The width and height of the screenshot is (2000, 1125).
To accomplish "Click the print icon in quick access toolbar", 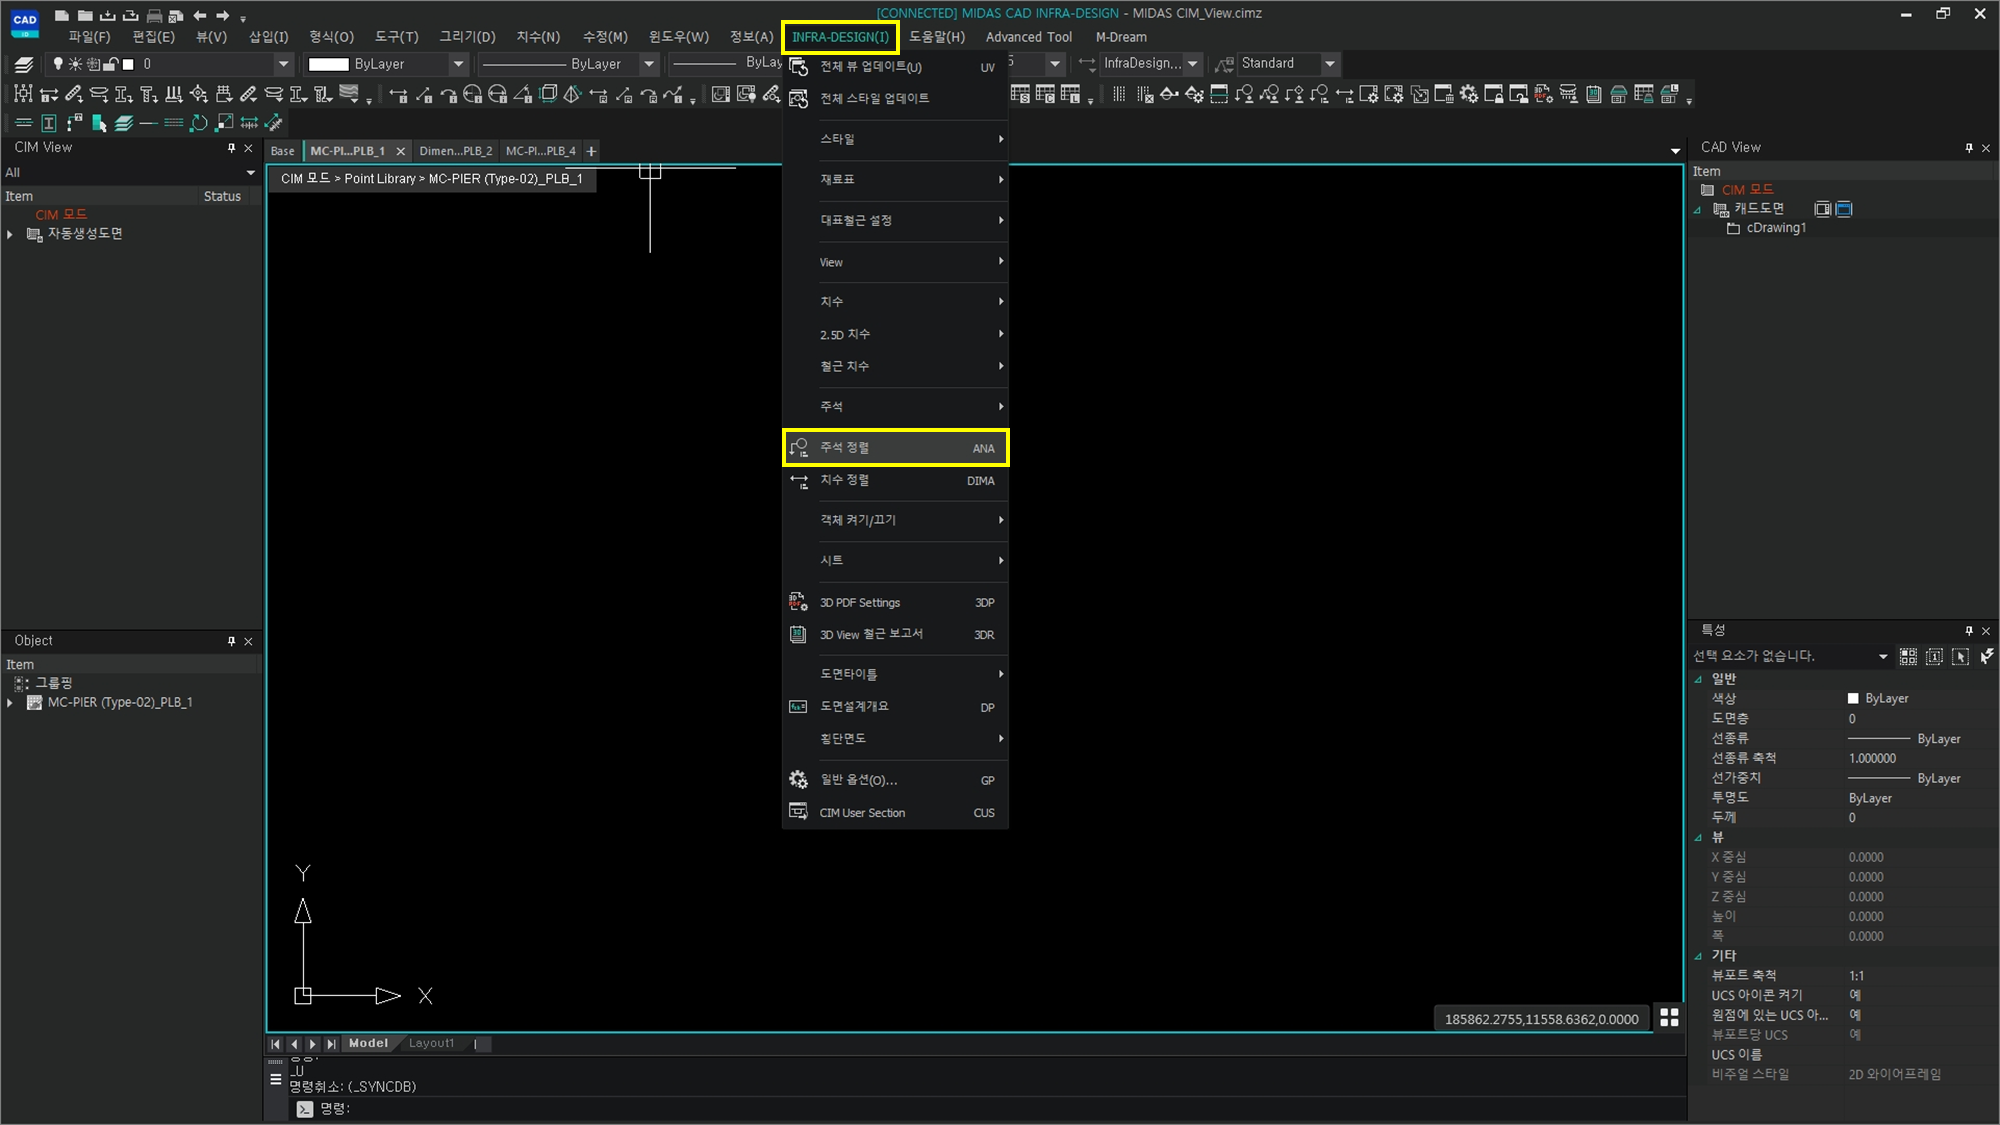I will [x=154, y=15].
